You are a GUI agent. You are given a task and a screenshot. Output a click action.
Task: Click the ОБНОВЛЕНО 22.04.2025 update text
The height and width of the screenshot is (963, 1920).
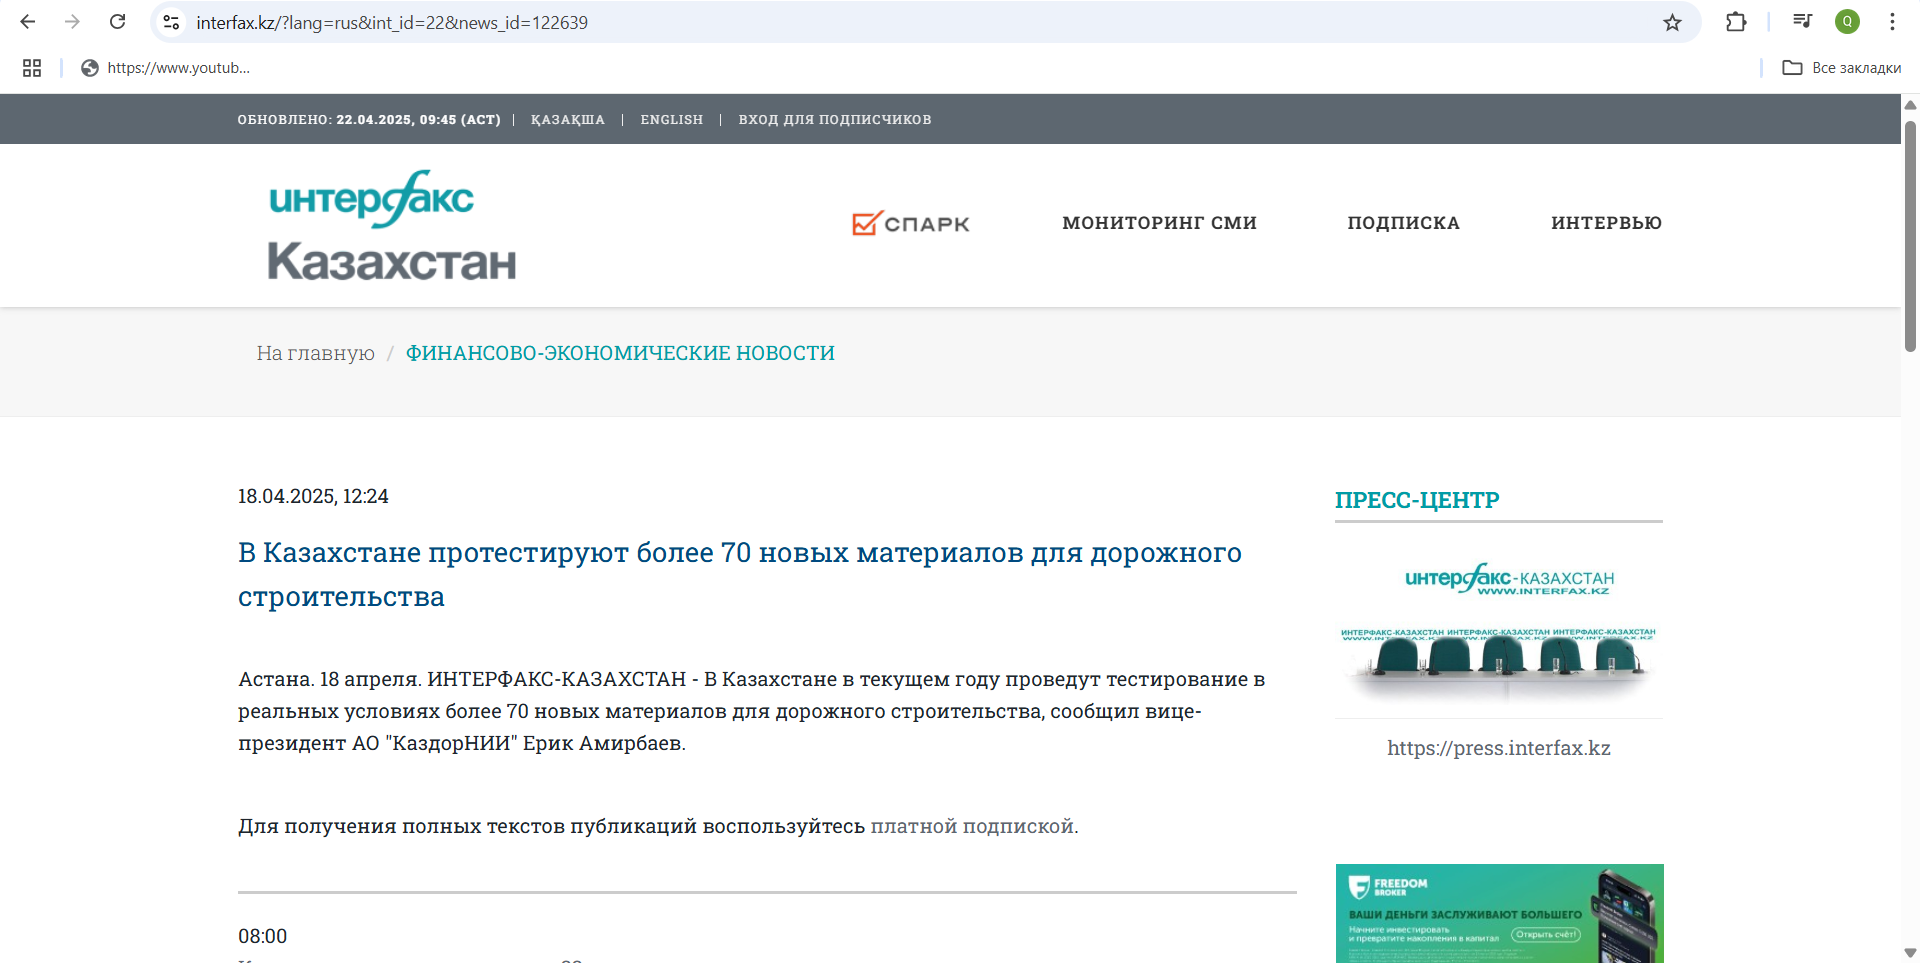click(369, 120)
